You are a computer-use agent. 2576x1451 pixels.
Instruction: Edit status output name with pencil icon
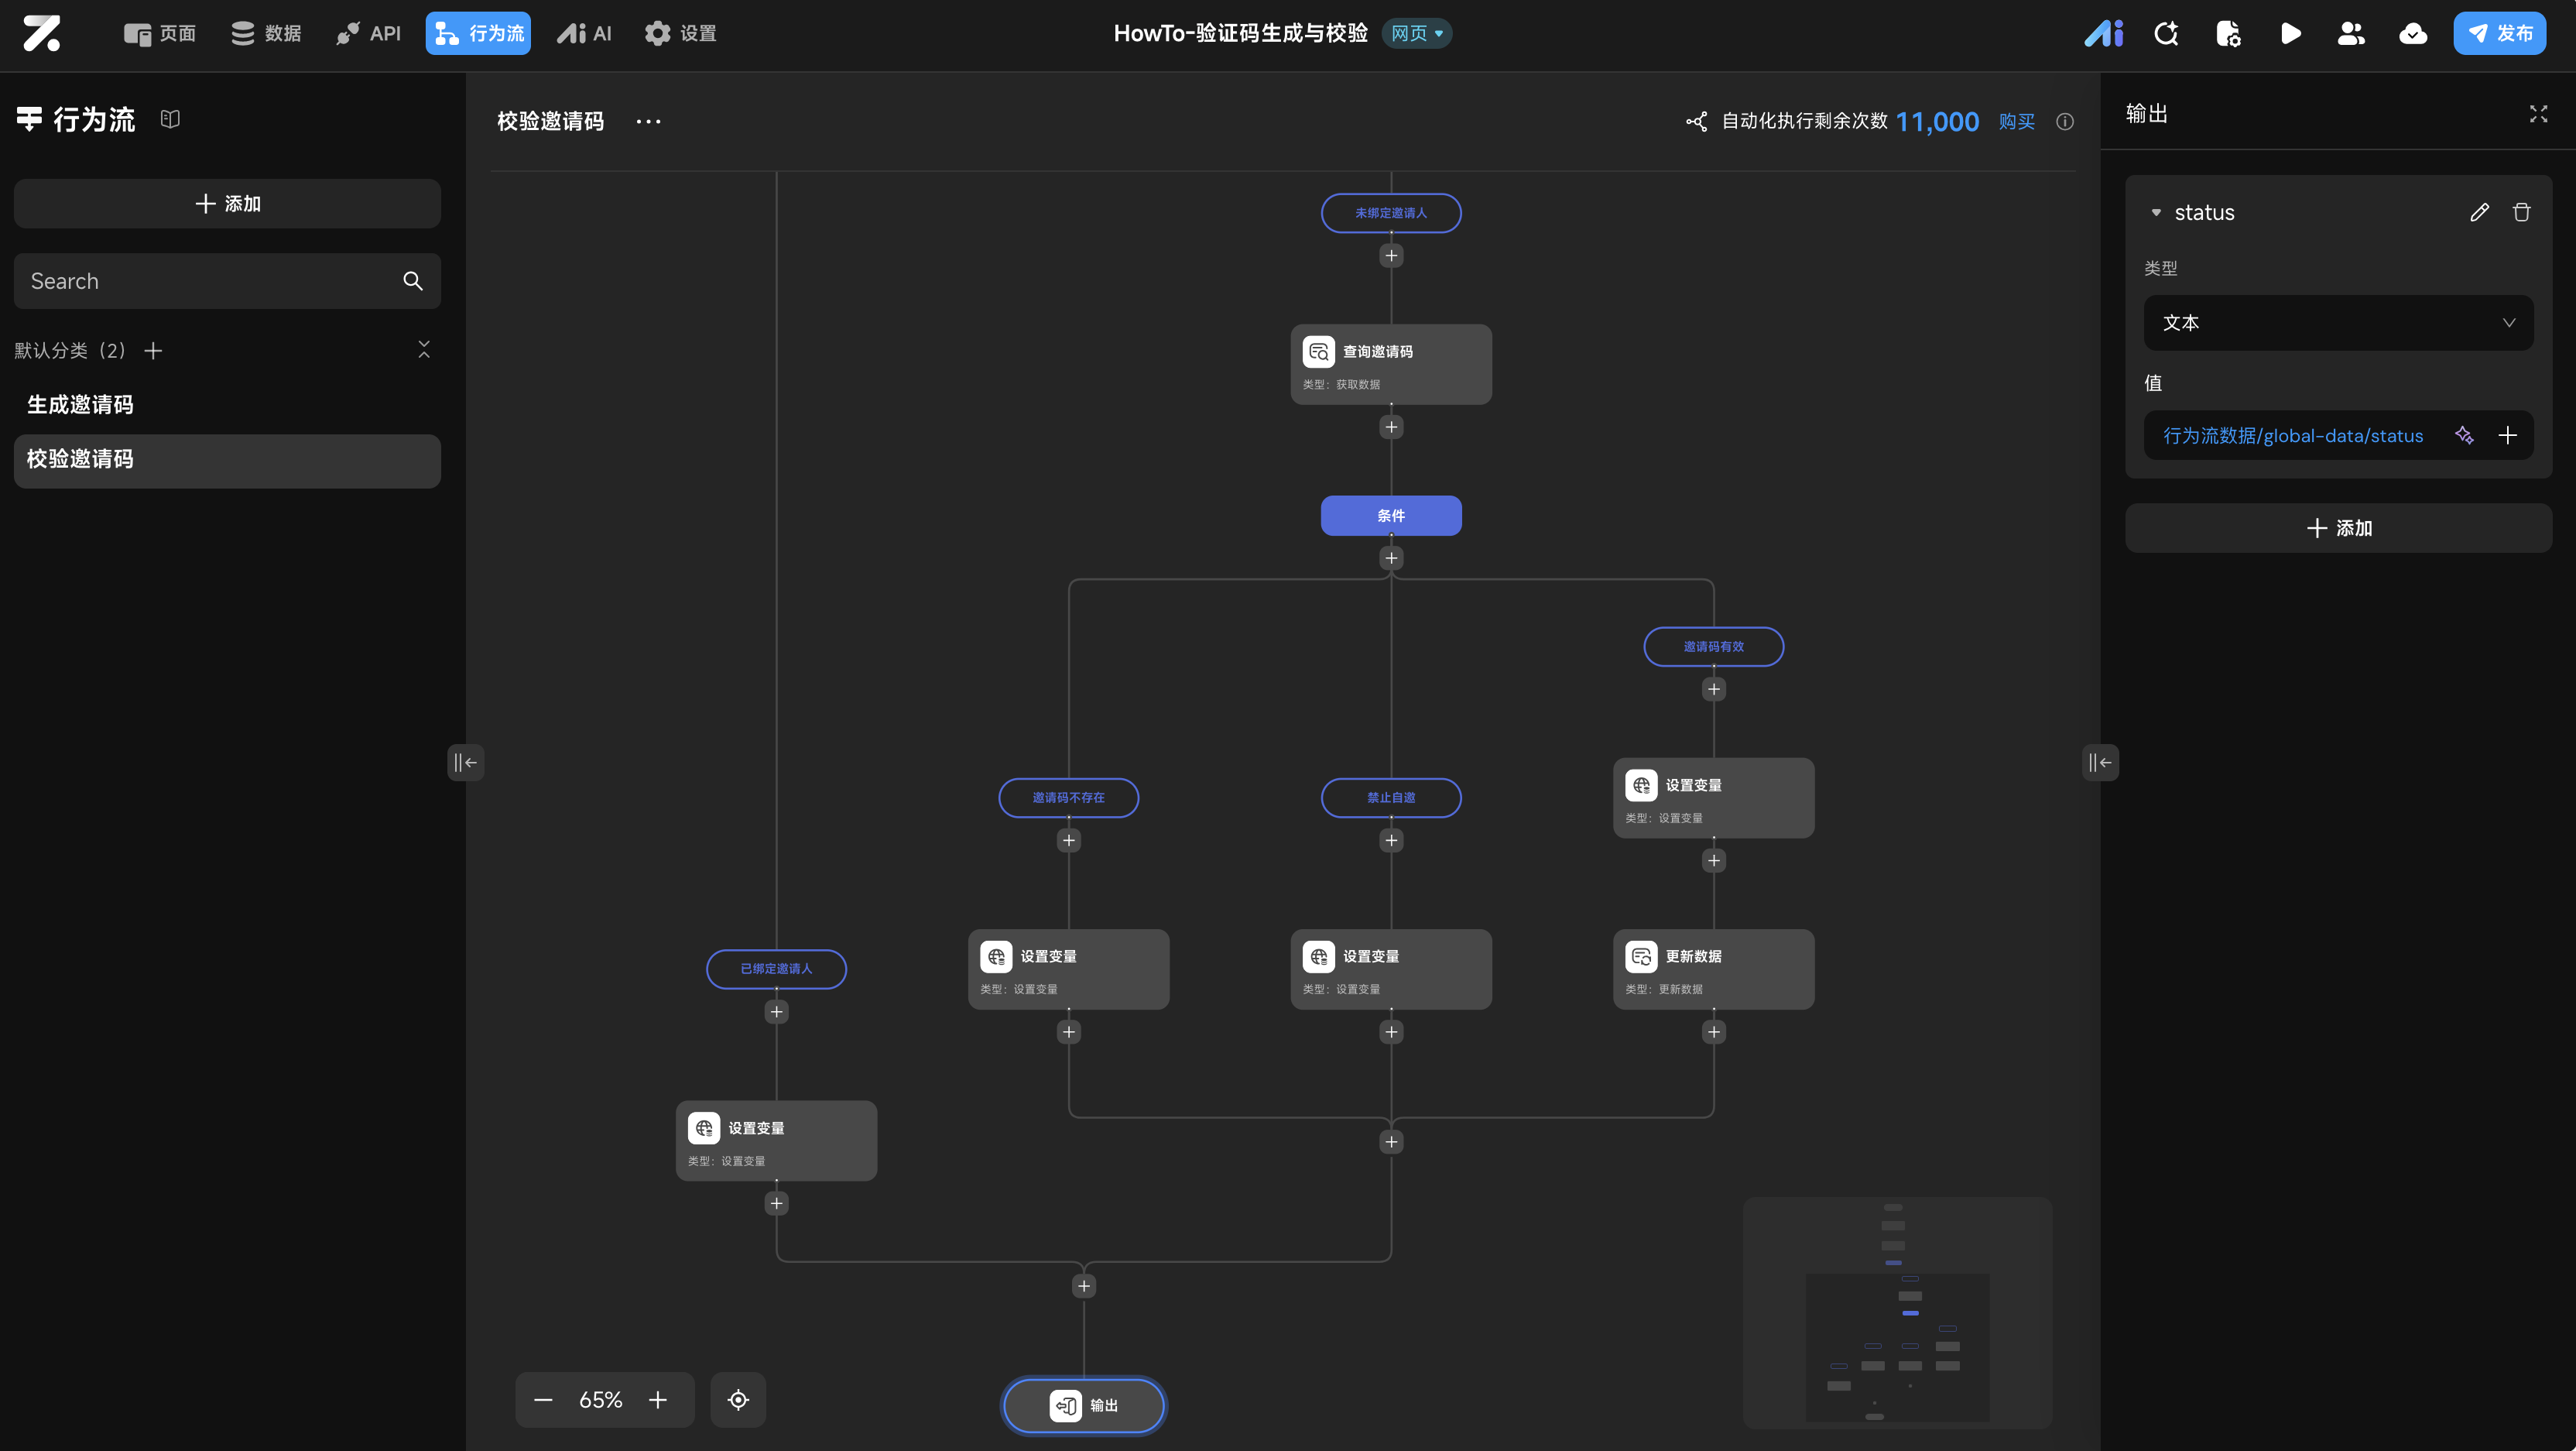(2479, 212)
